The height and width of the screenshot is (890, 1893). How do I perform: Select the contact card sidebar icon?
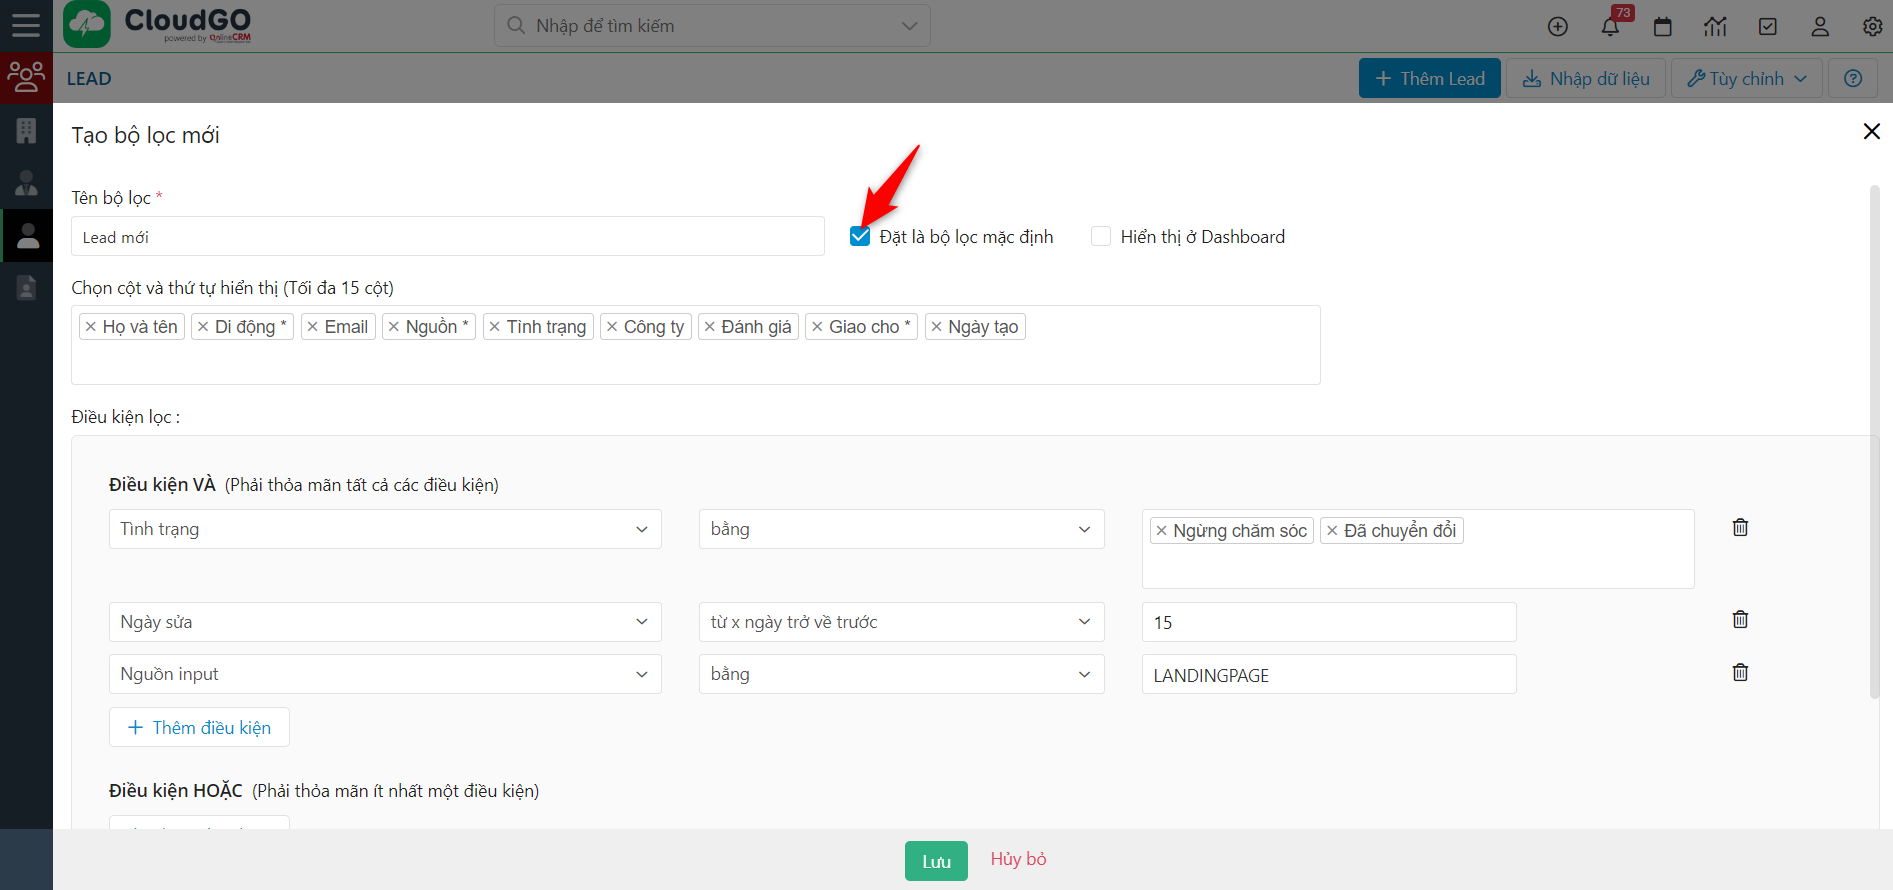pos(26,288)
